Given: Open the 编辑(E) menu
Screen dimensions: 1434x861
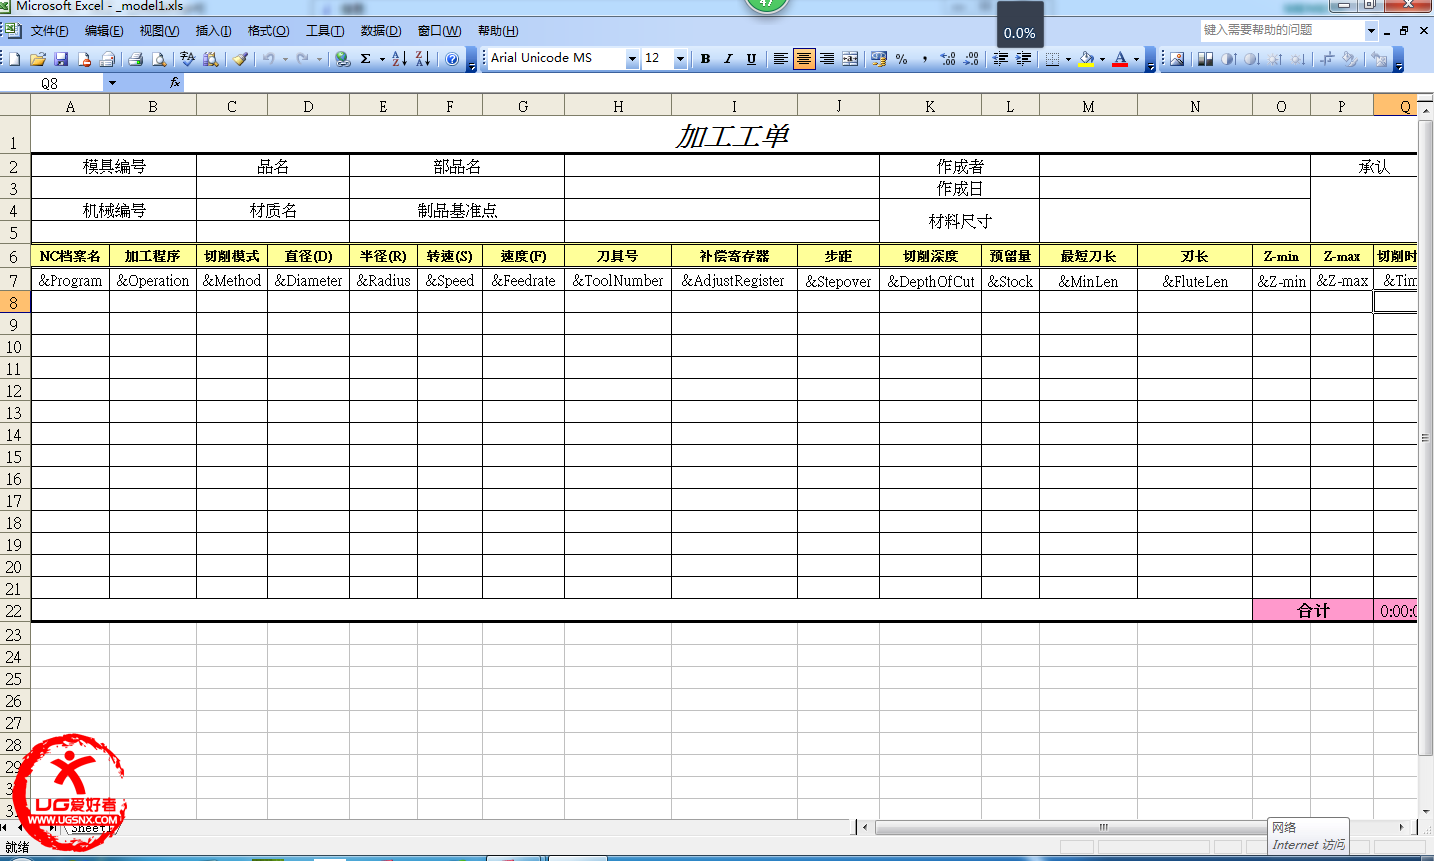Looking at the screenshot, I should pyautogui.click(x=104, y=31).
